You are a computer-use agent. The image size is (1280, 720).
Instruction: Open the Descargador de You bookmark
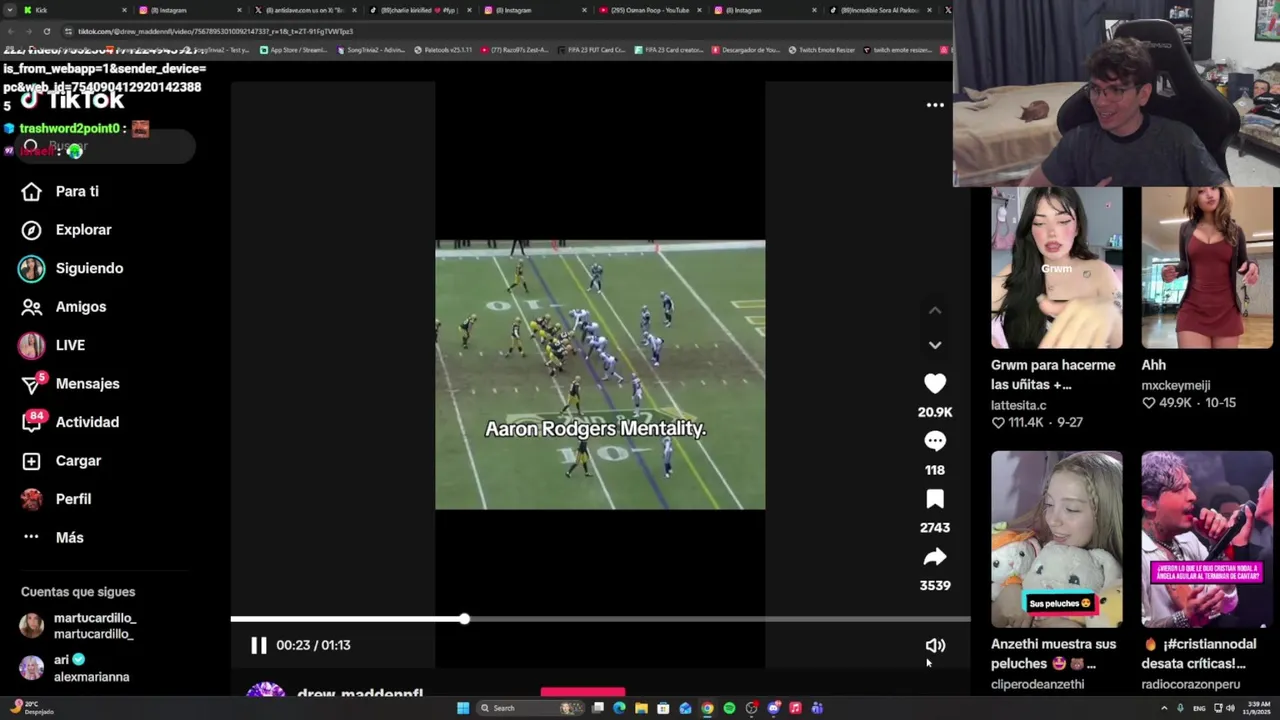tap(745, 50)
